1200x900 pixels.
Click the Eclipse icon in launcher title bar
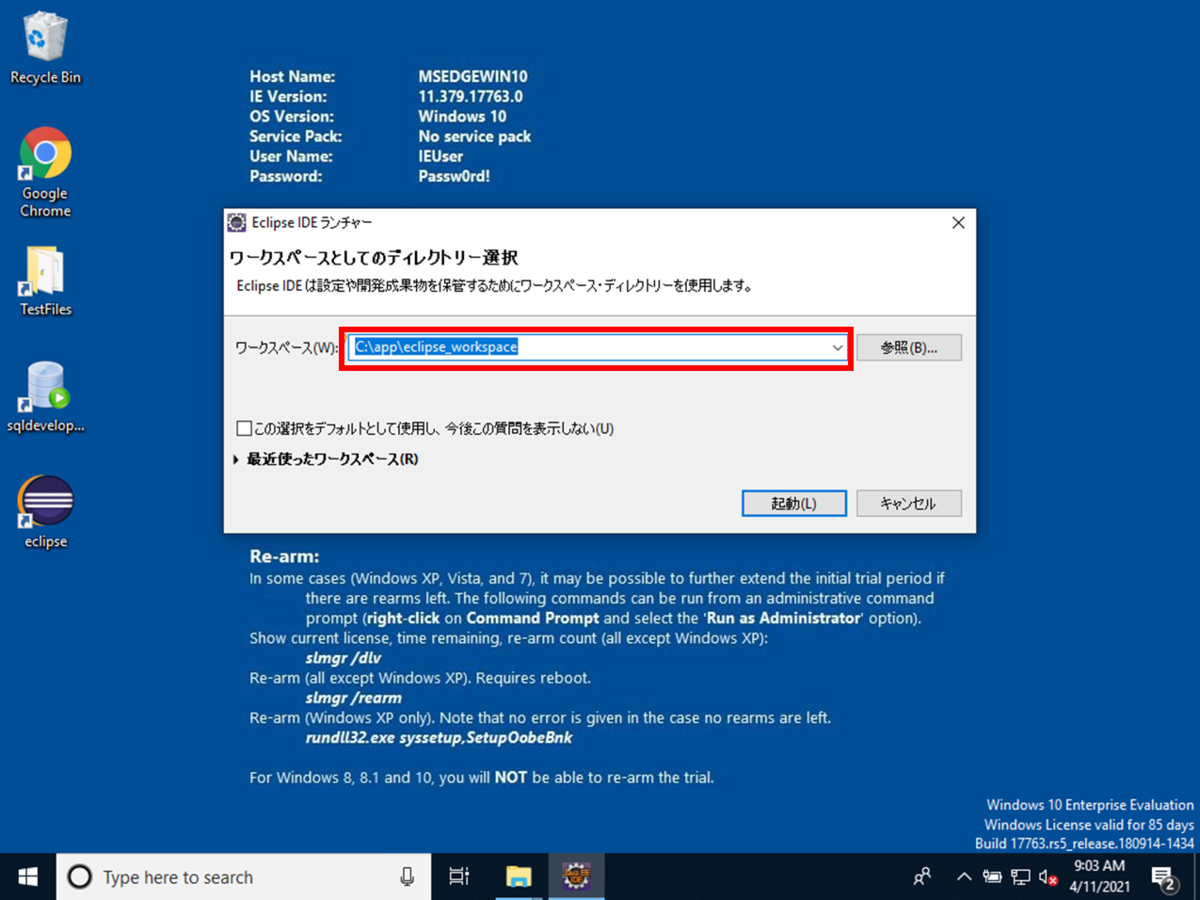click(237, 222)
